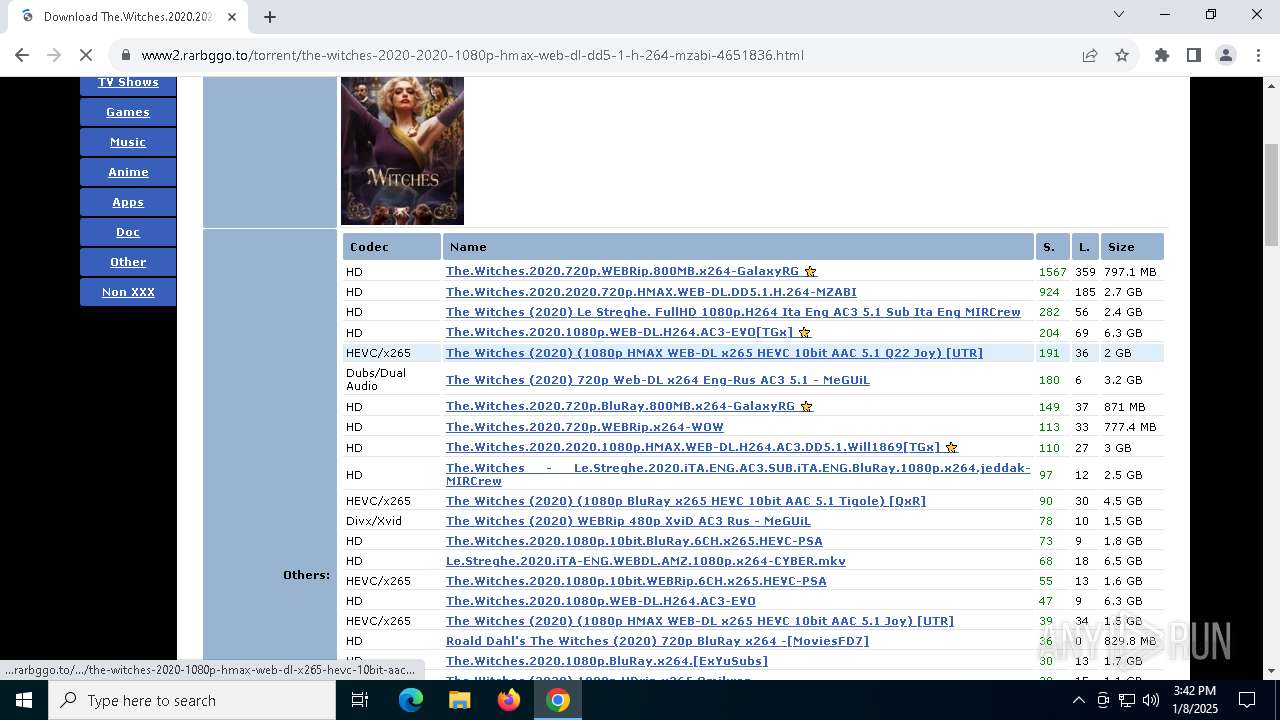Open the Music category
This screenshot has width=1280, height=720.
(128, 142)
